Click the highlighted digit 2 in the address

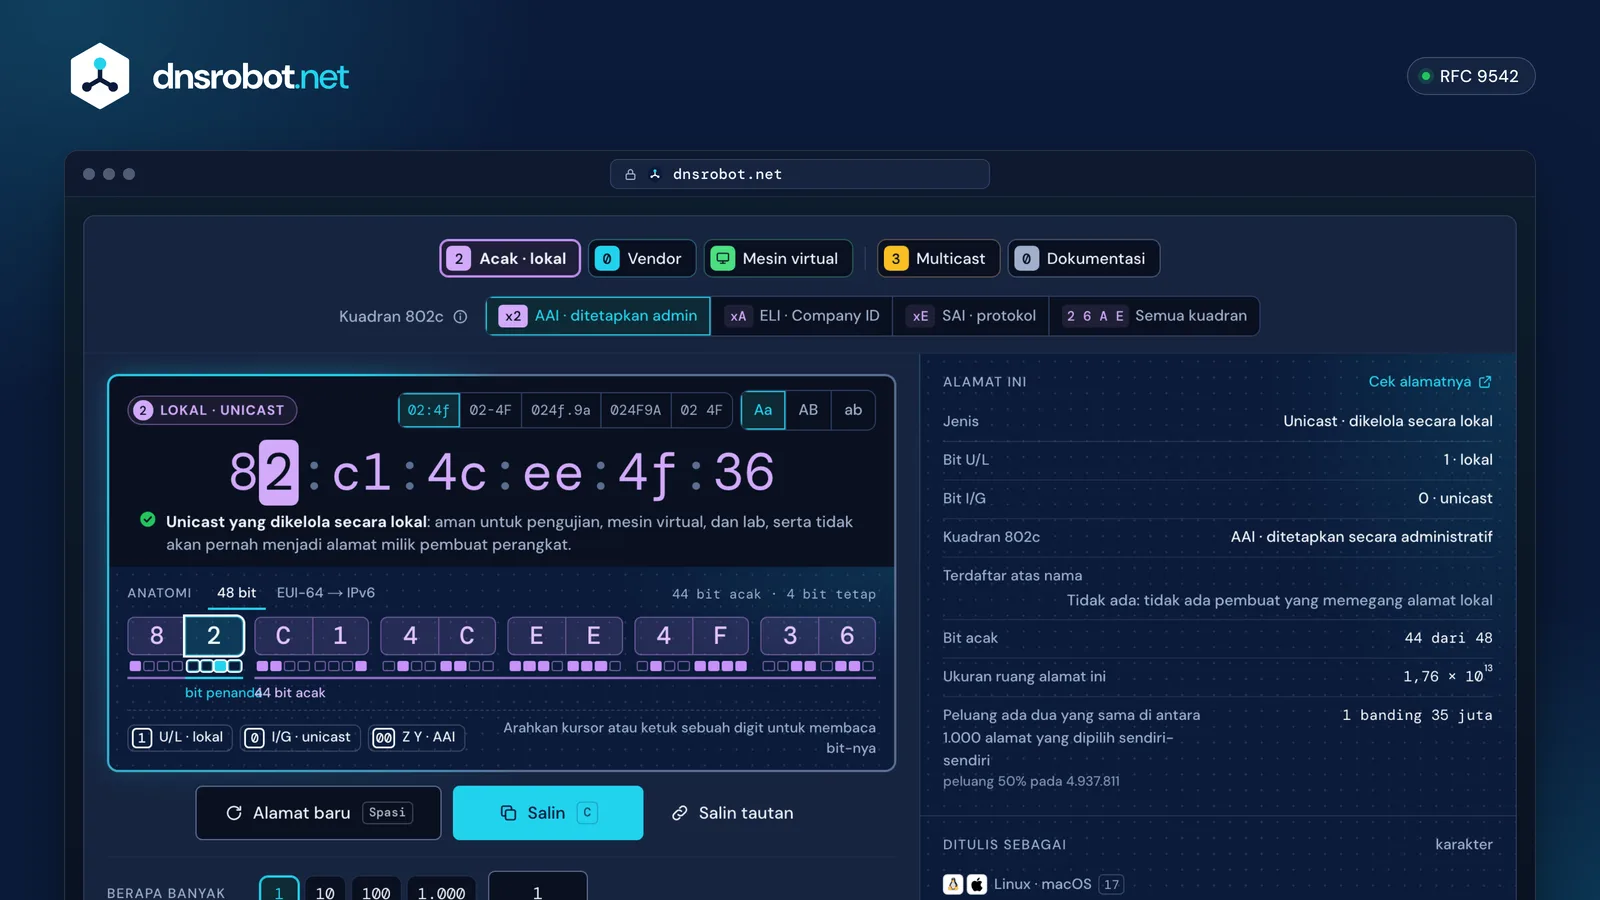pos(278,472)
